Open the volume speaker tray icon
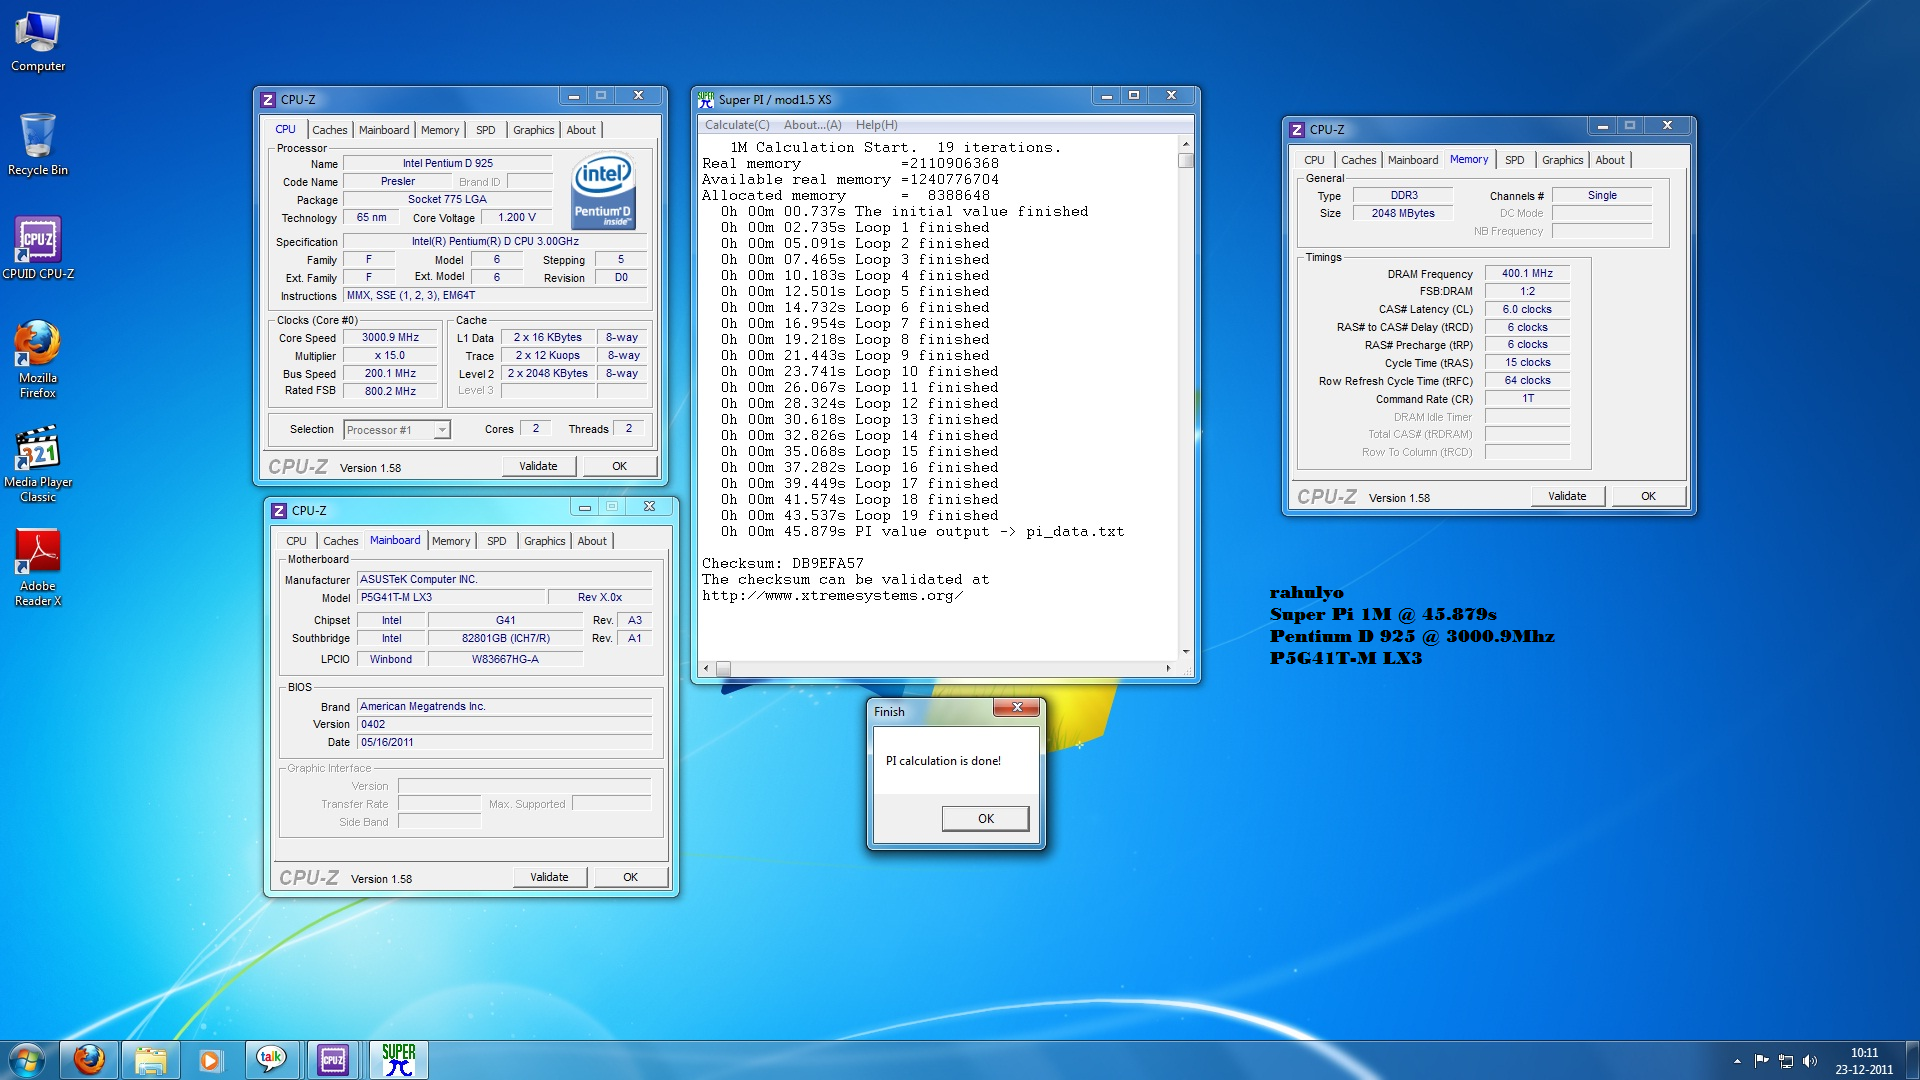This screenshot has height=1080, width=1920. tap(1809, 1061)
